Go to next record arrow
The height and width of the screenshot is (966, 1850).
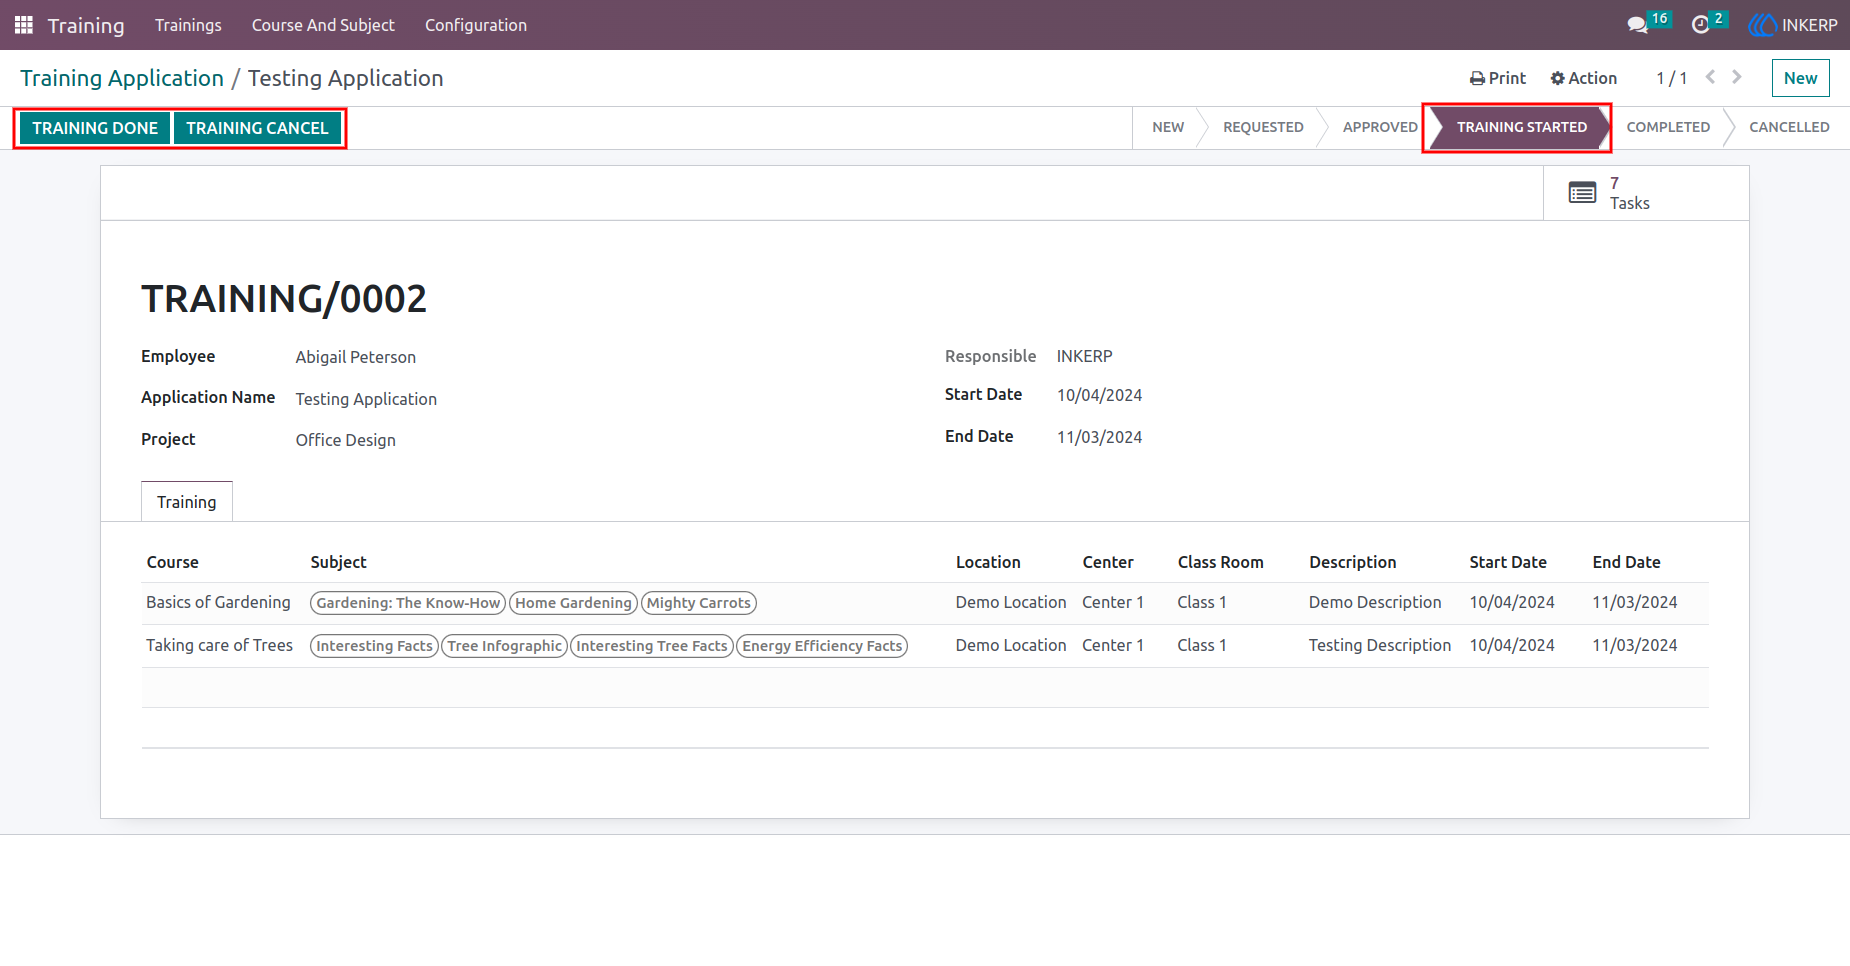(1737, 77)
